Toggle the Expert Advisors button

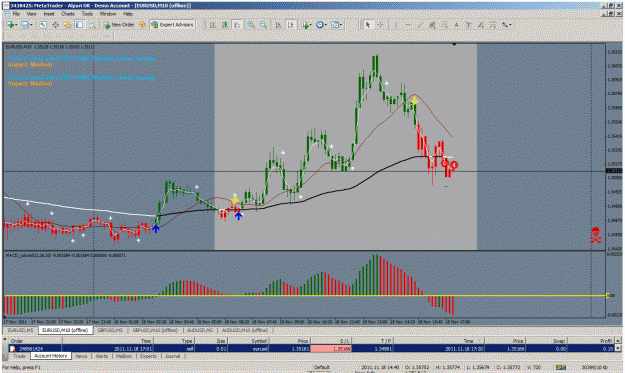[x=173, y=25]
